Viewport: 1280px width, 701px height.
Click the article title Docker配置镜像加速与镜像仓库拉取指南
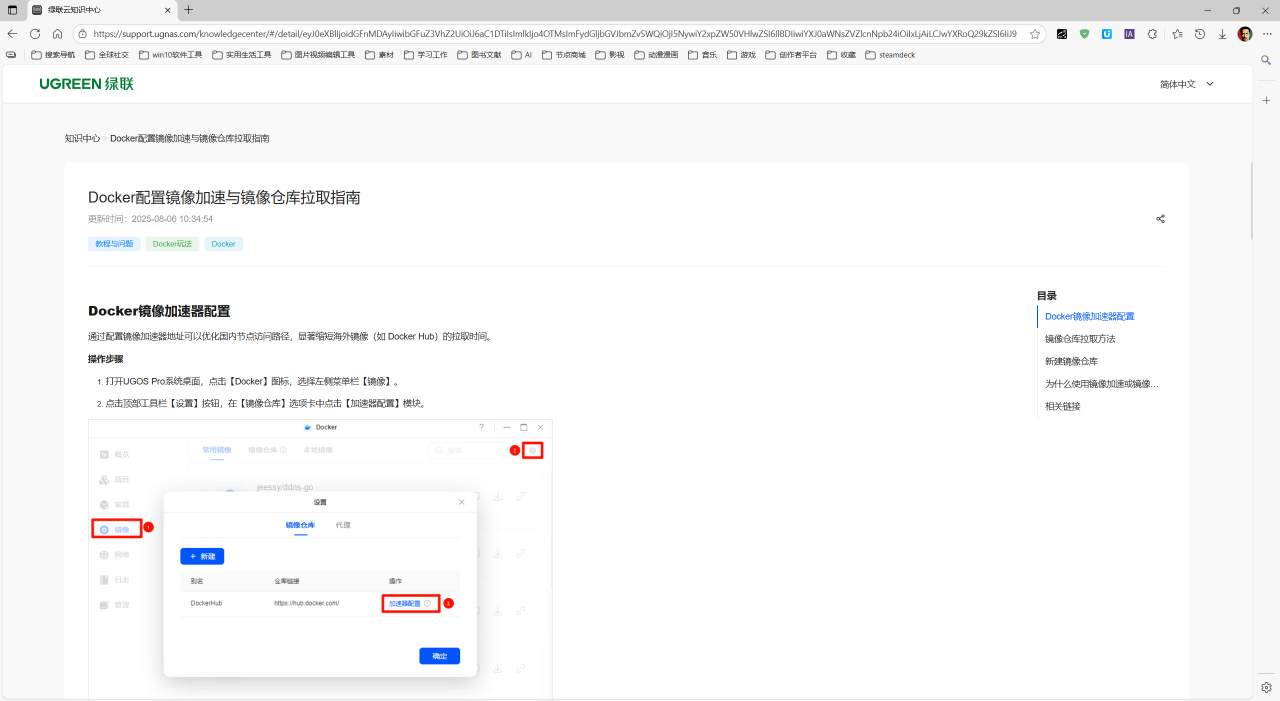224,198
